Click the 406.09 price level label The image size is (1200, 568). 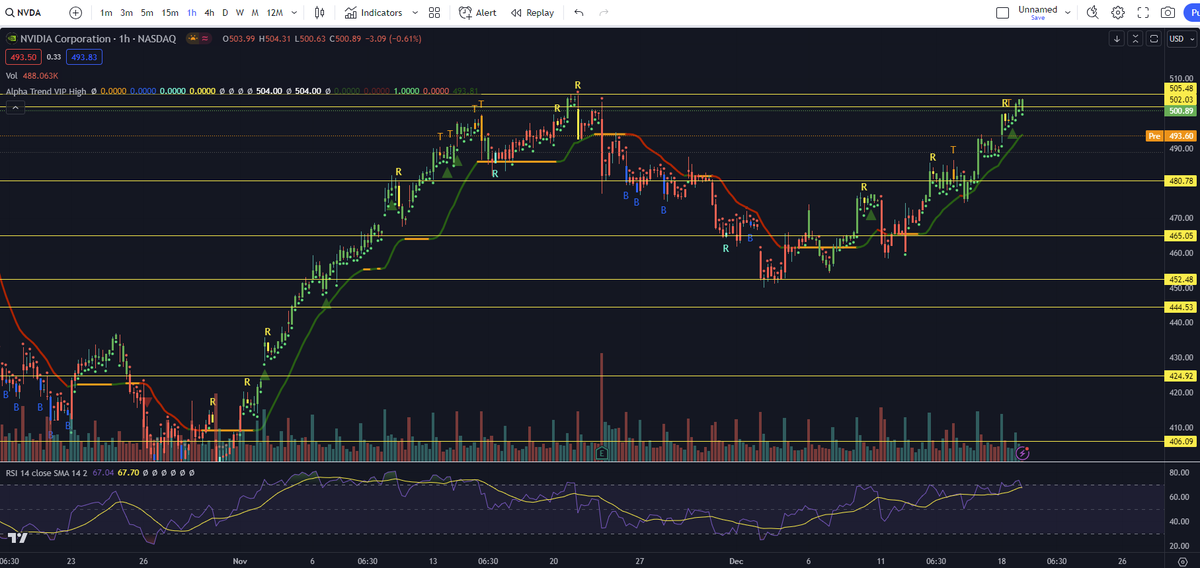pyautogui.click(x=1181, y=441)
